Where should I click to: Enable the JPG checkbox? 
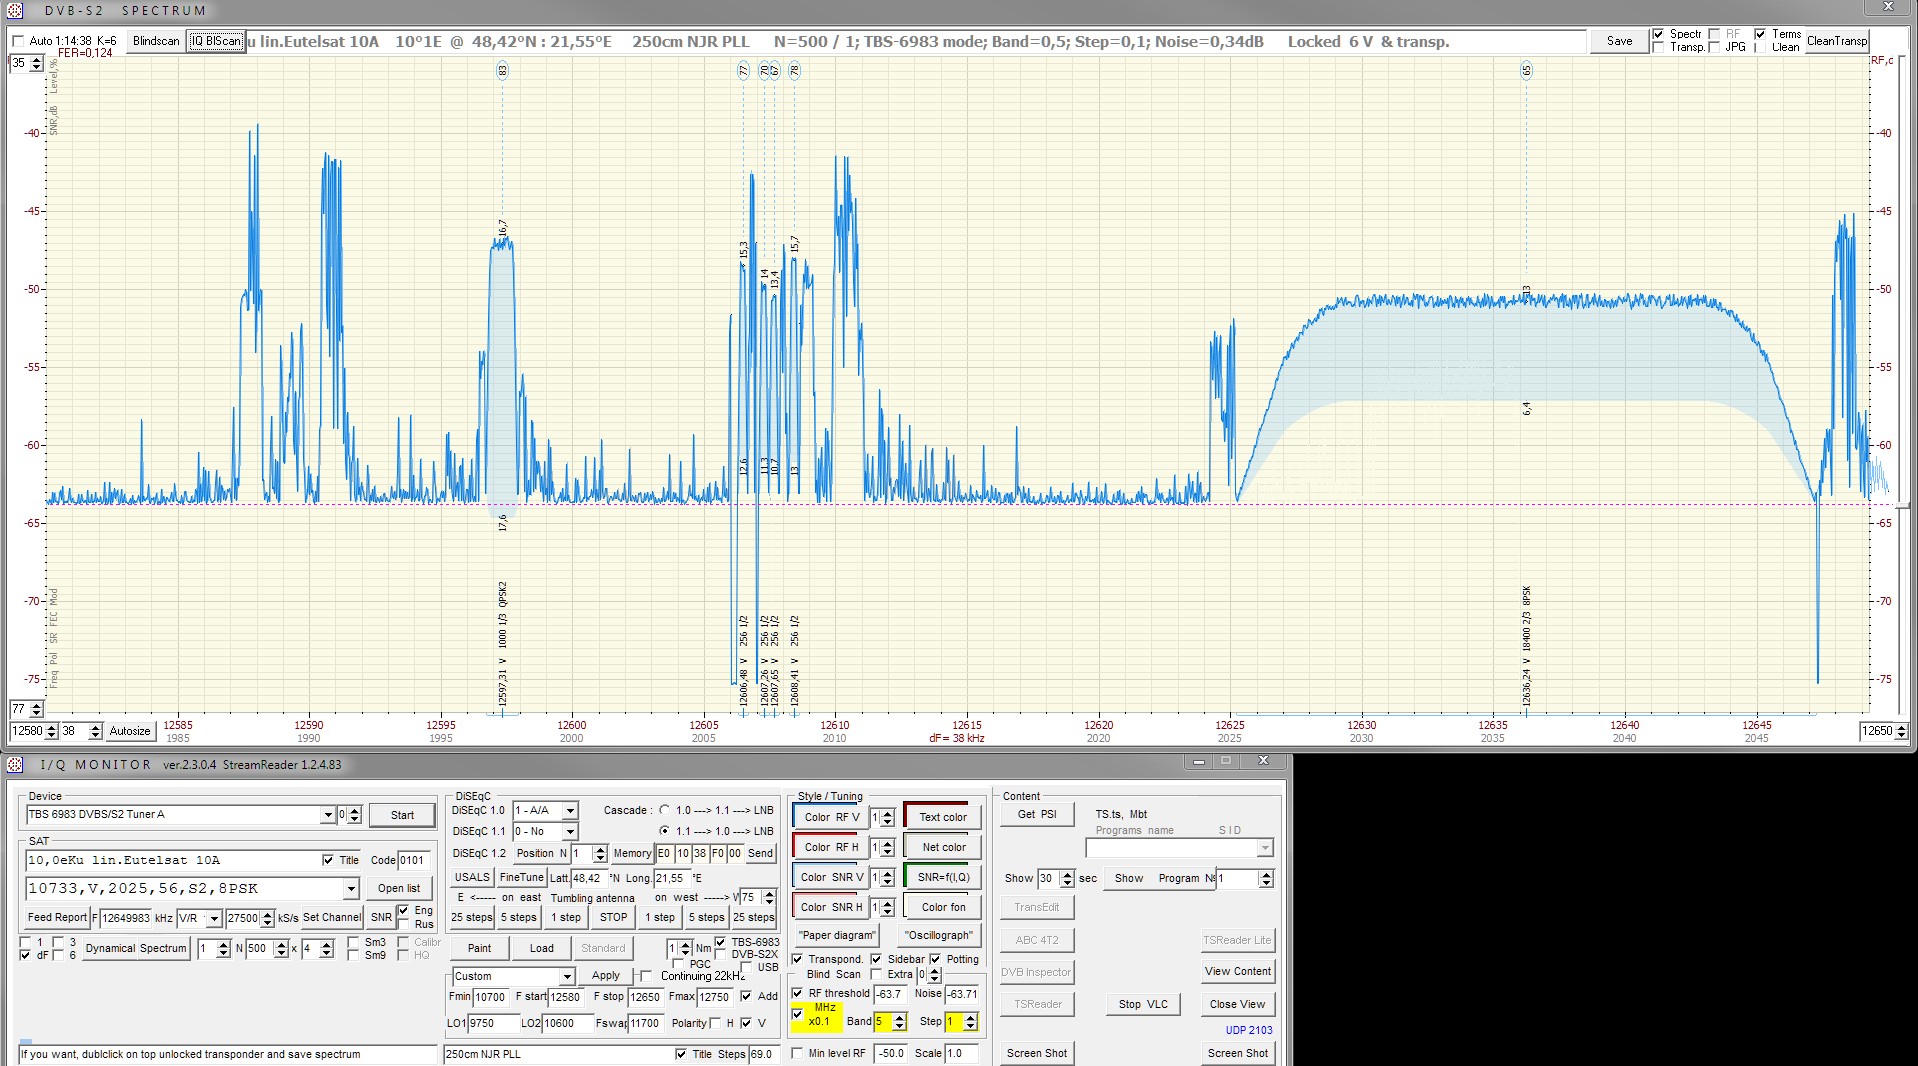pyautogui.click(x=1714, y=47)
